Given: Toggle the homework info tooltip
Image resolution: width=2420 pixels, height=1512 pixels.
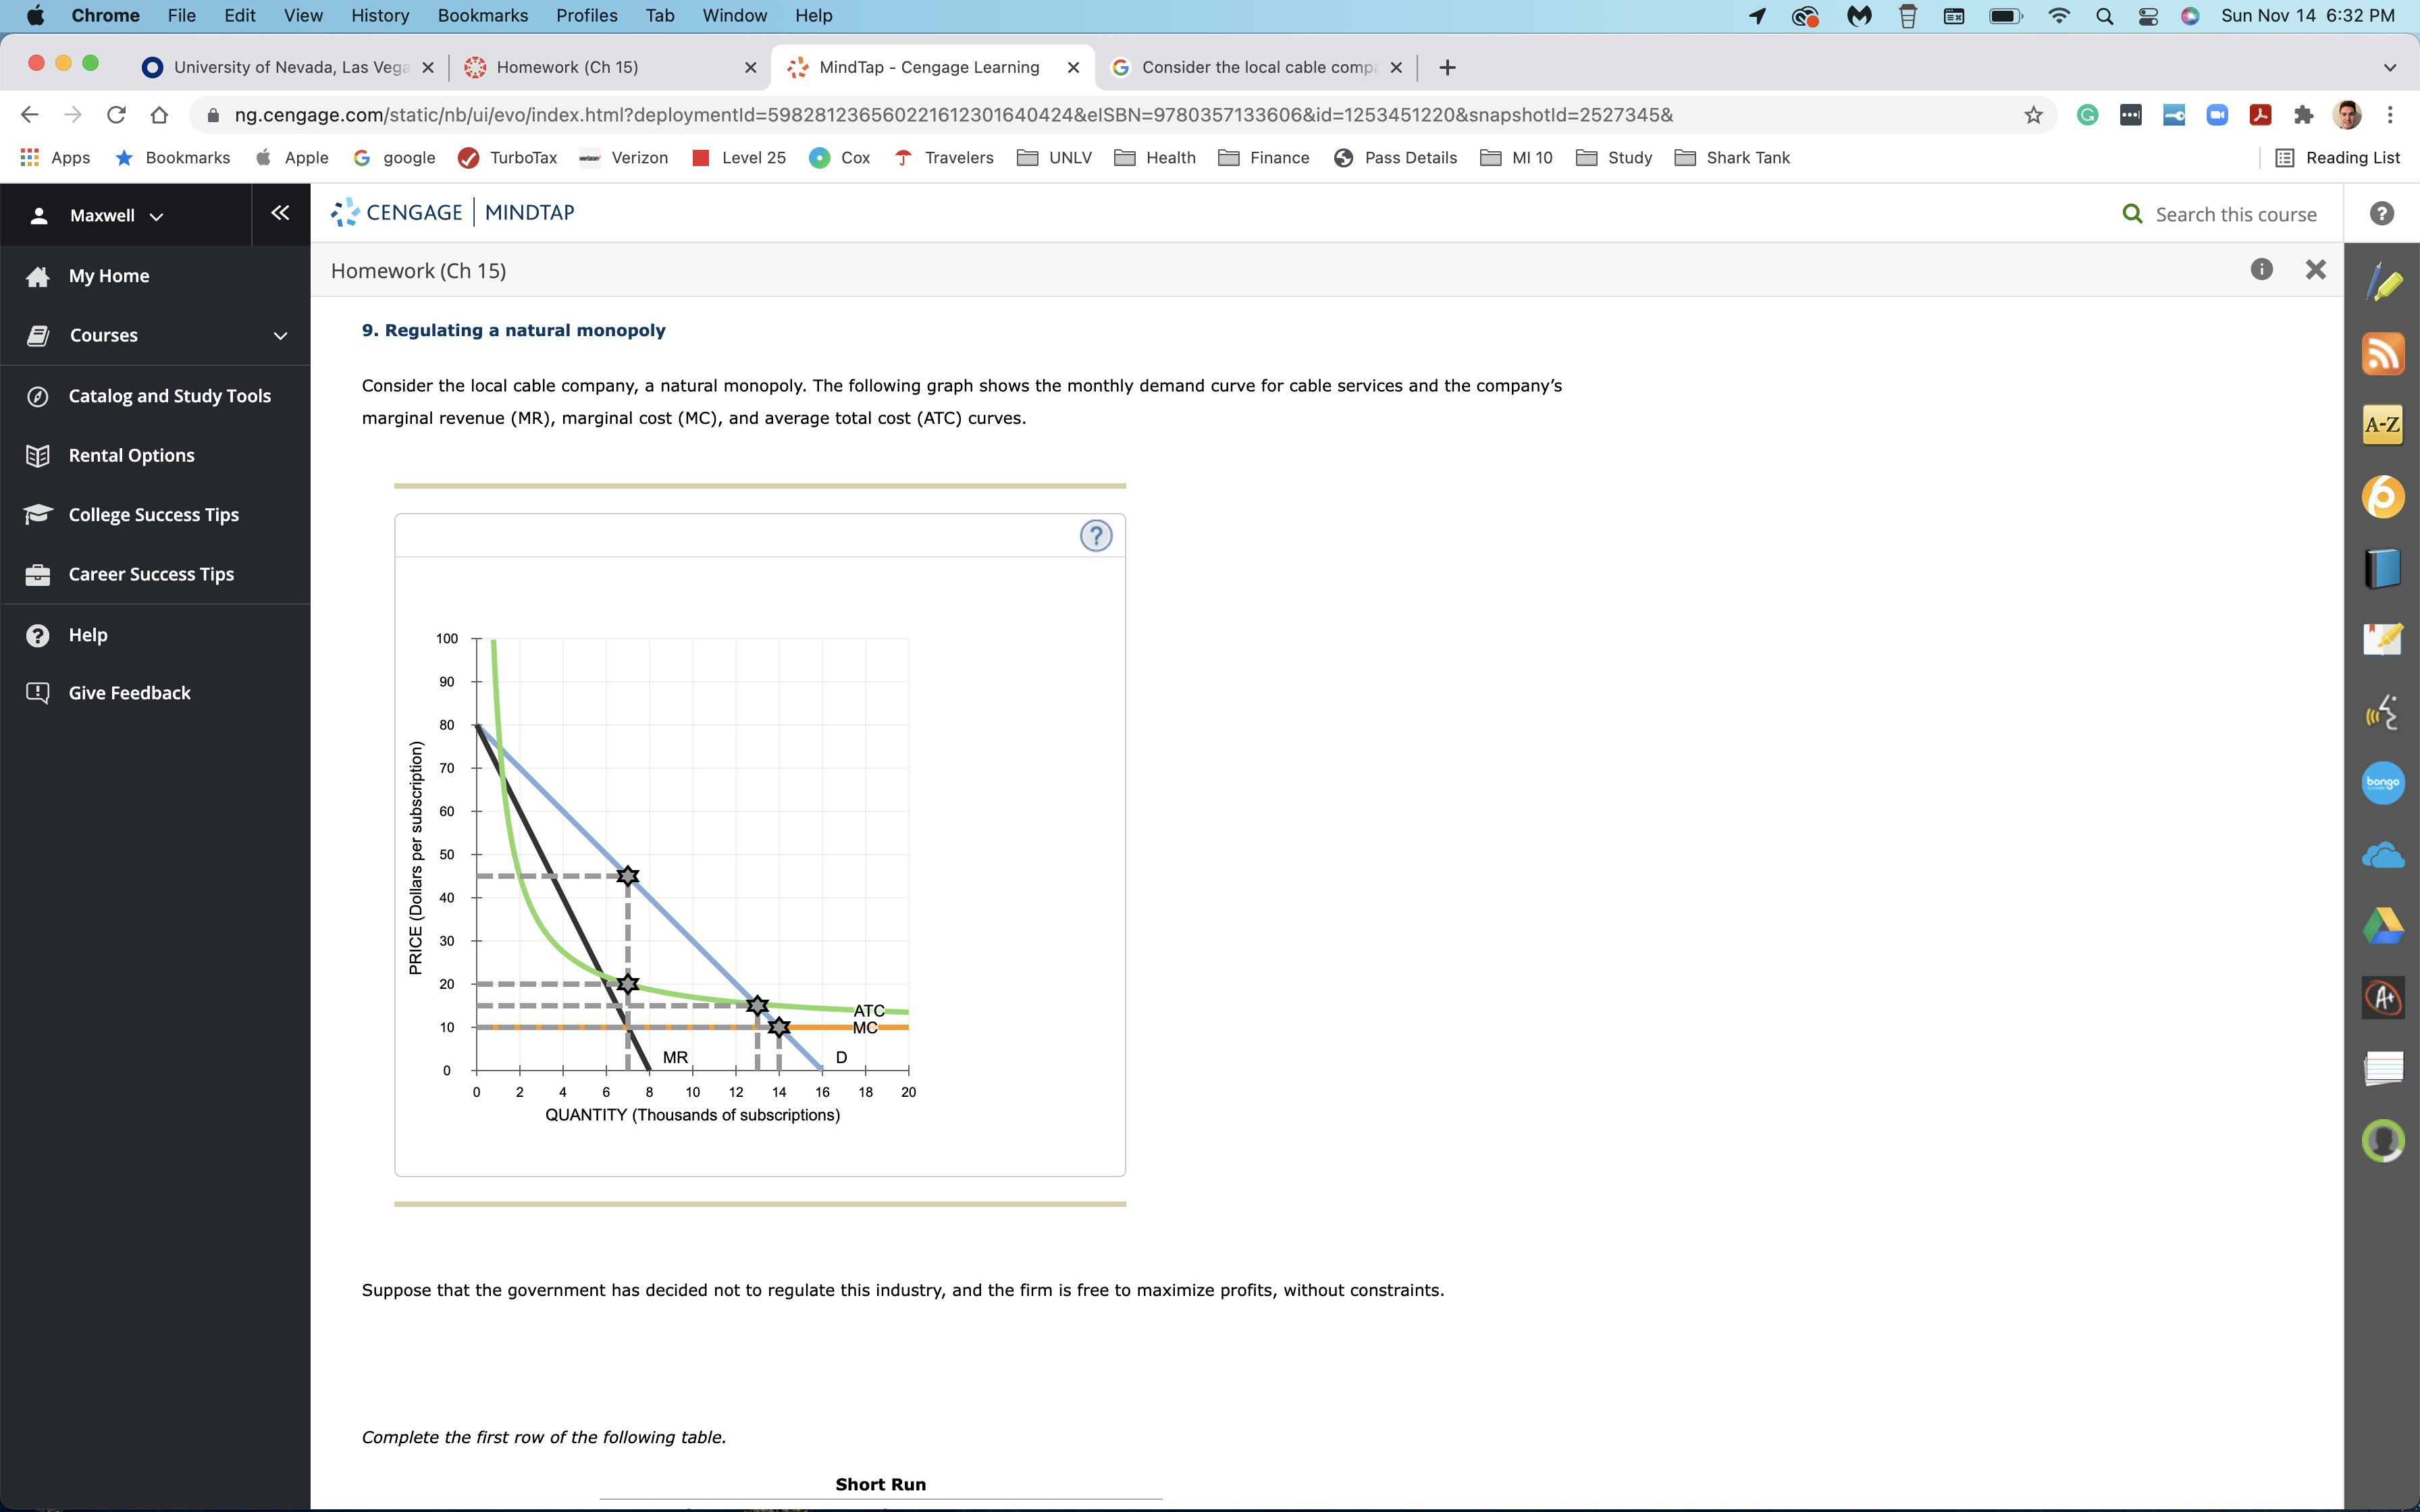Looking at the screenshot, I should [2262, 269].
